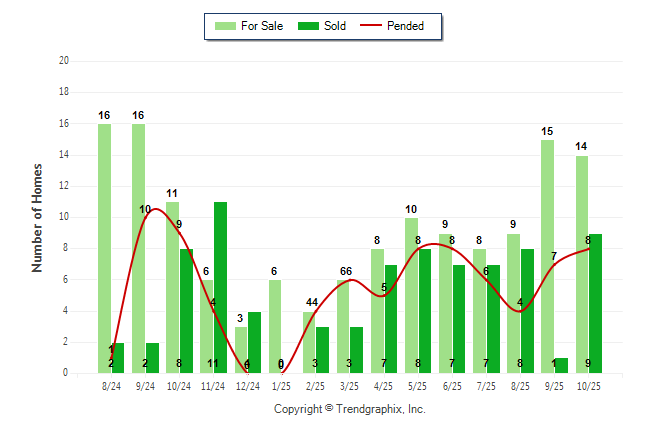Click the 10/25 Sold bar showing 9
This screenshot has width=646, height=434.
[x=595, y=303]
